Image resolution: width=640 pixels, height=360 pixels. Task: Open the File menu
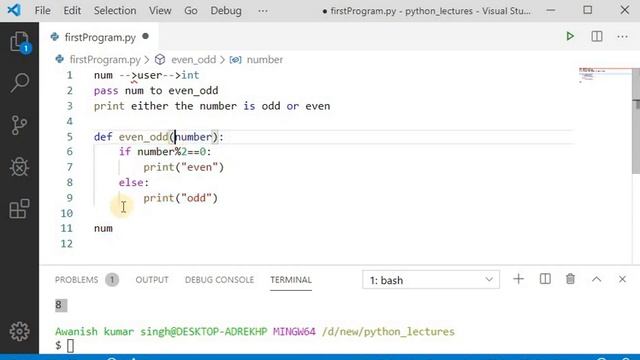coord(42,11)
